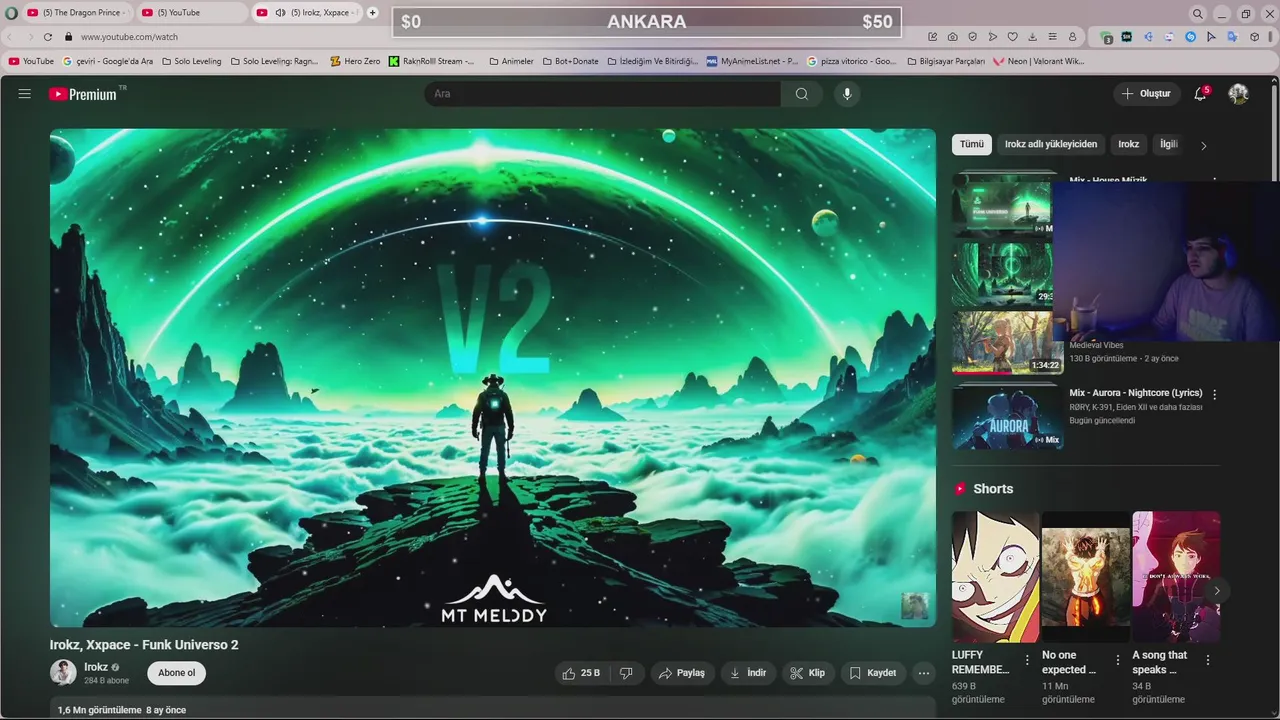
Task: Add page to bookmarks heart icon
Action: point(1012,37)
